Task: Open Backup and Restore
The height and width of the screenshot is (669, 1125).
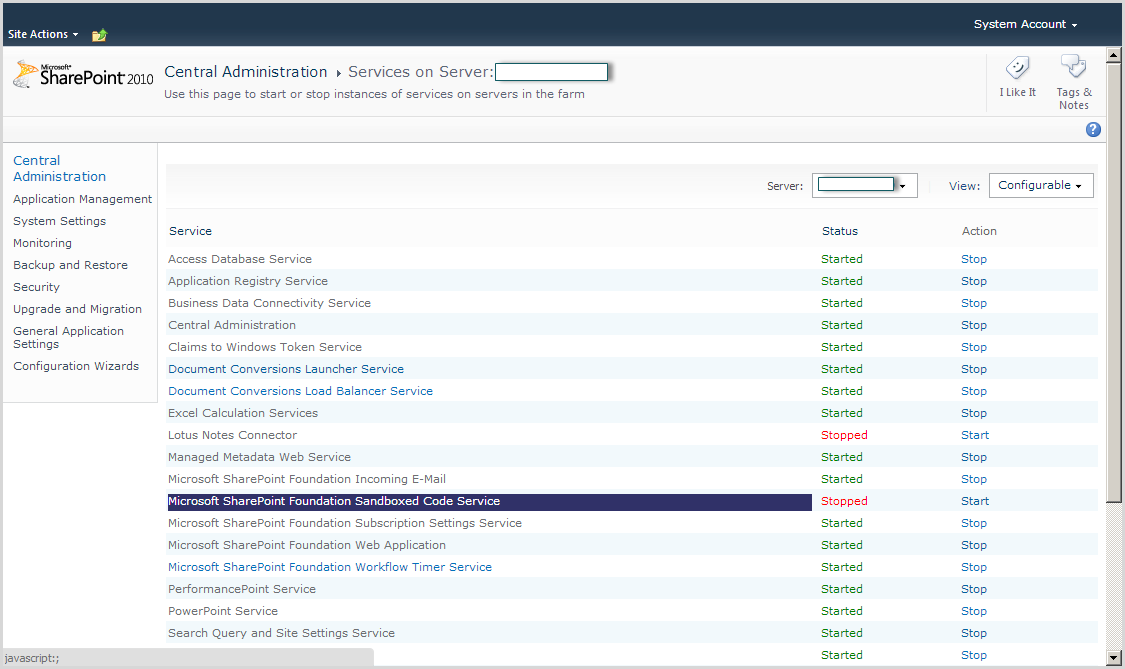Action: pyautogui.click(x=70, y=265)
